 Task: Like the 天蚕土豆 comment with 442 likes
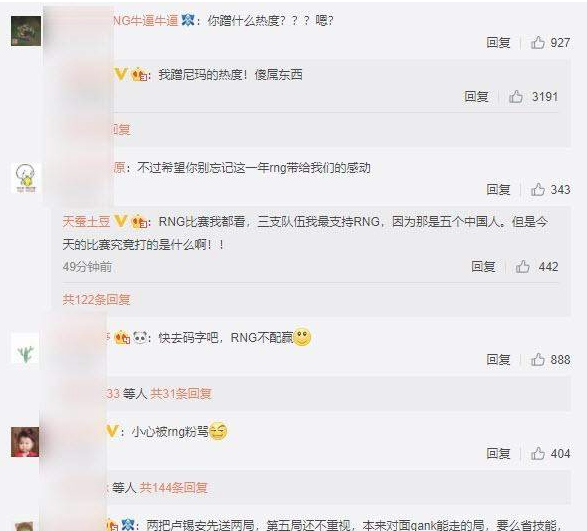(522, 267)
